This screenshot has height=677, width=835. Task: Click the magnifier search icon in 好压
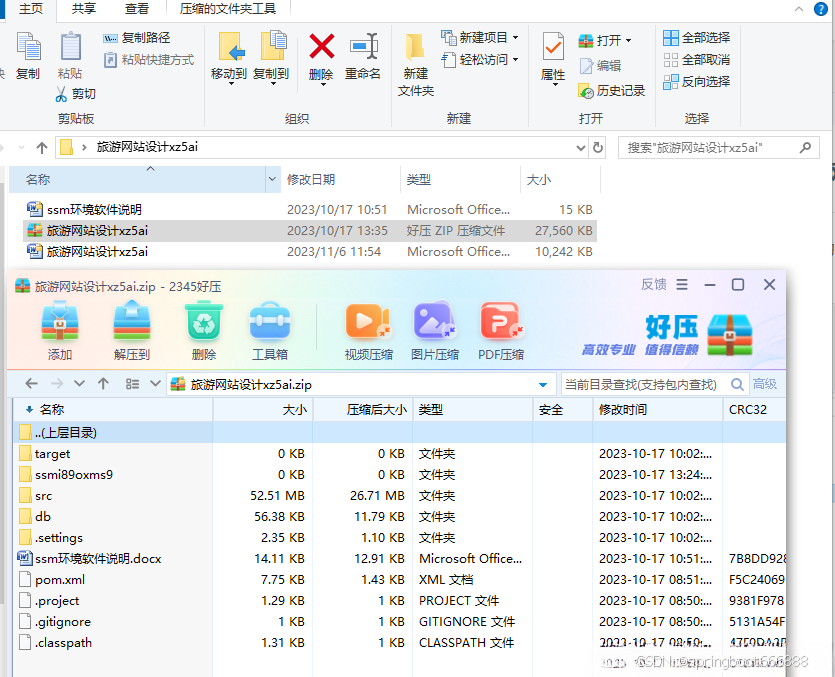click(737, 384)
